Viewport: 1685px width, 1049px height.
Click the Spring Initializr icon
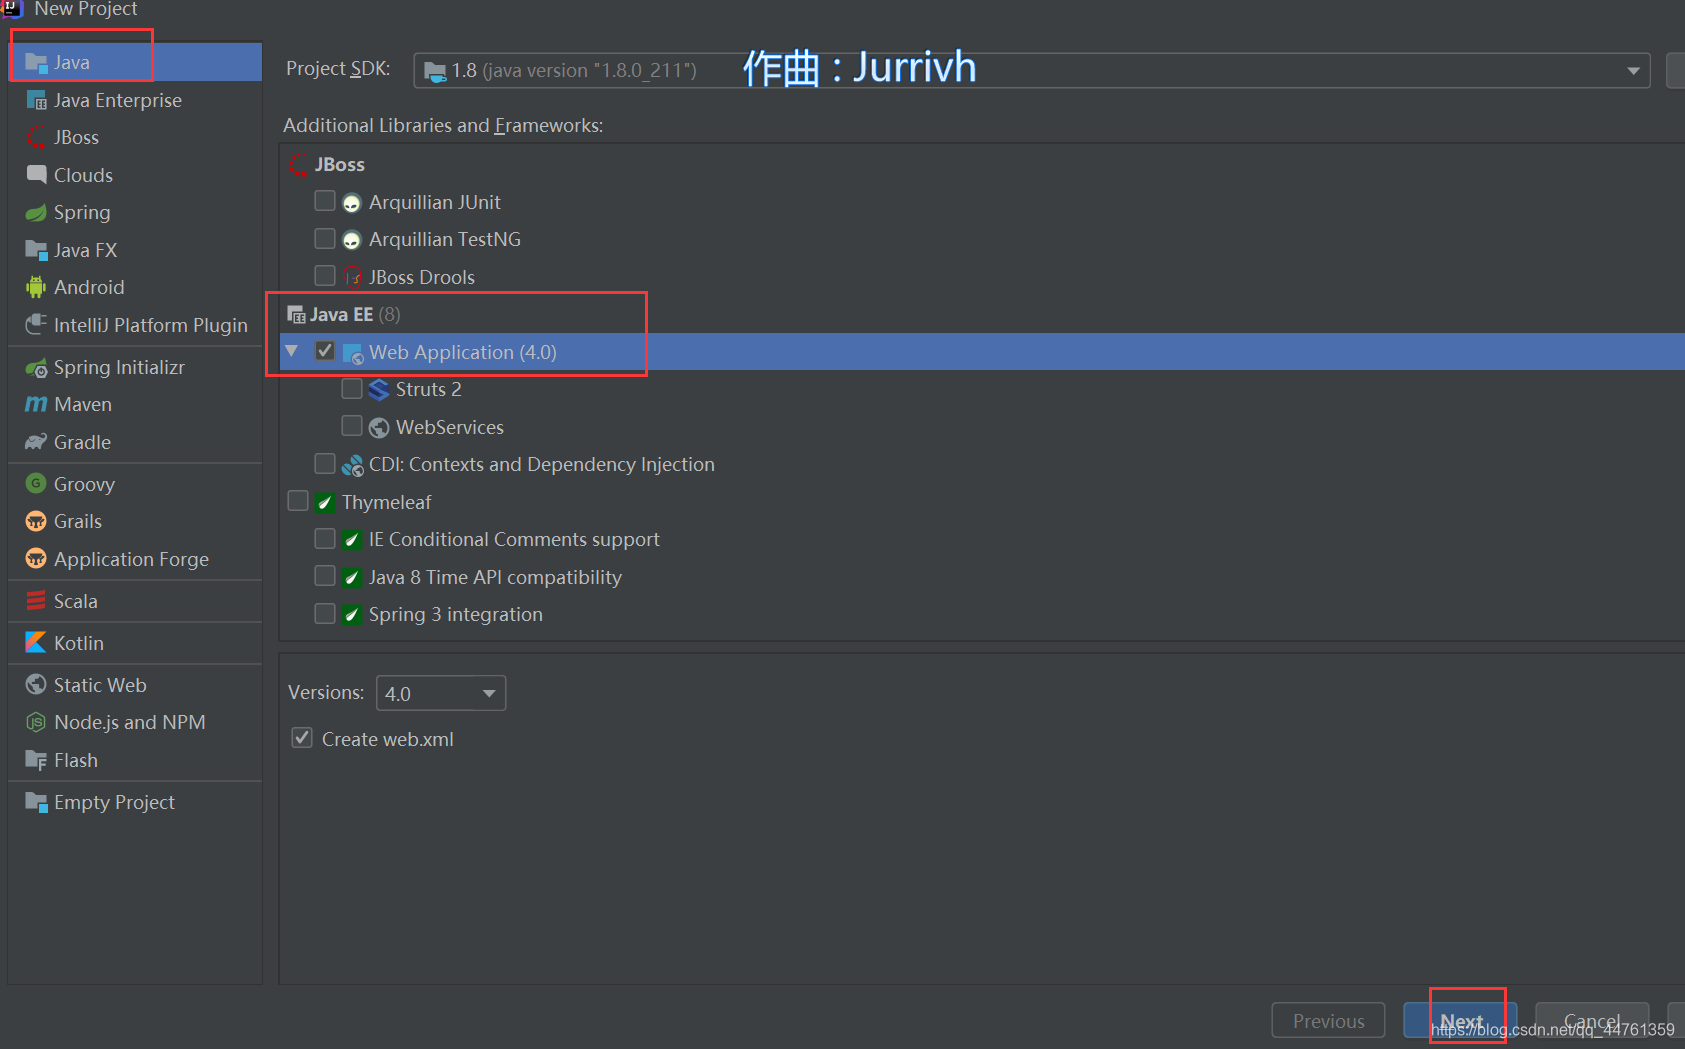(36, 367)
